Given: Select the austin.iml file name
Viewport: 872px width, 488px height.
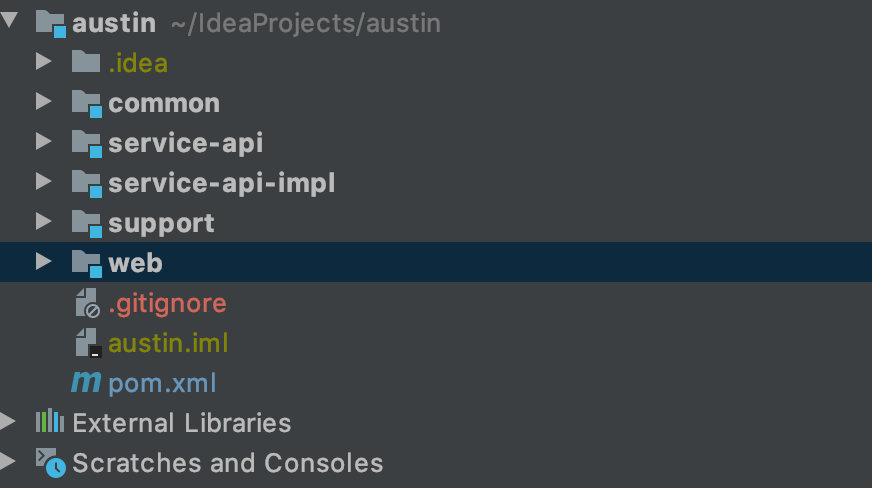Looking at the screenshot, I should [168, 343].
